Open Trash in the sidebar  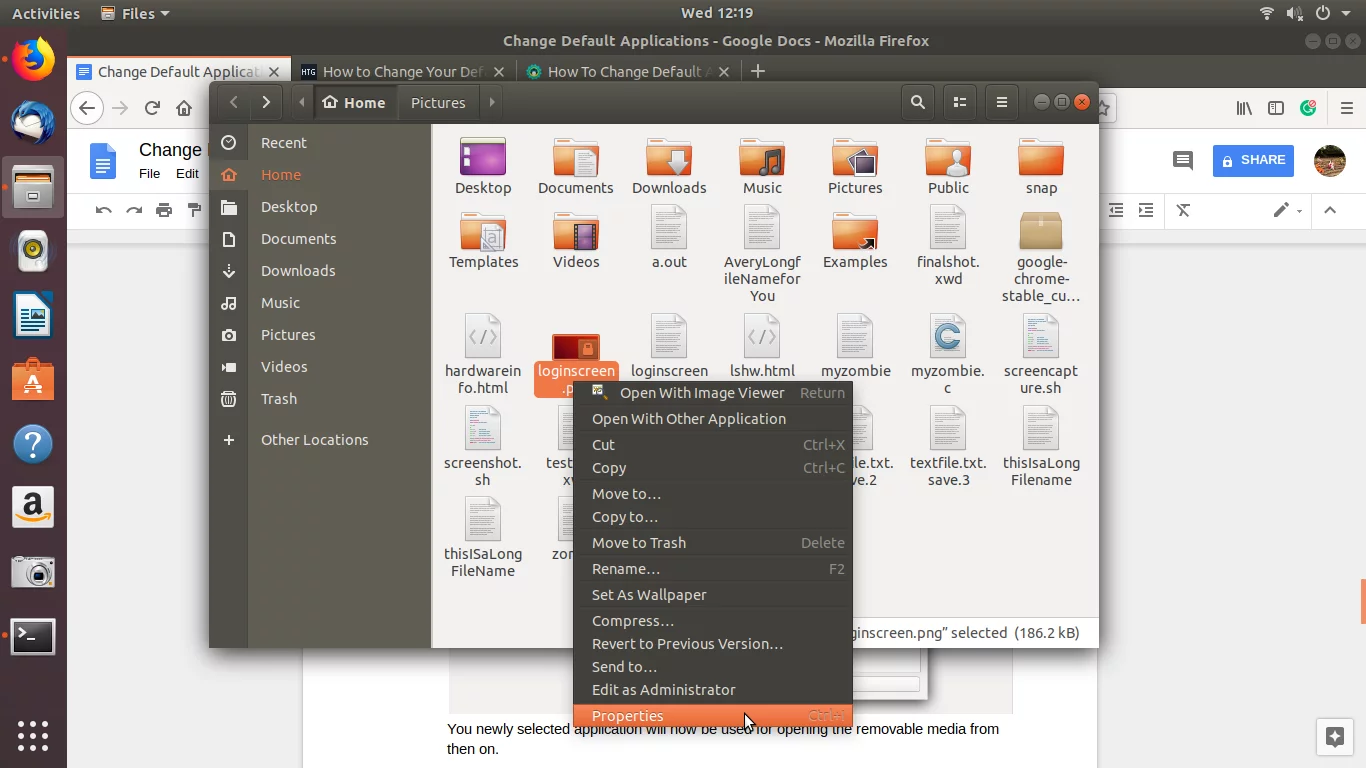point(279,399)
